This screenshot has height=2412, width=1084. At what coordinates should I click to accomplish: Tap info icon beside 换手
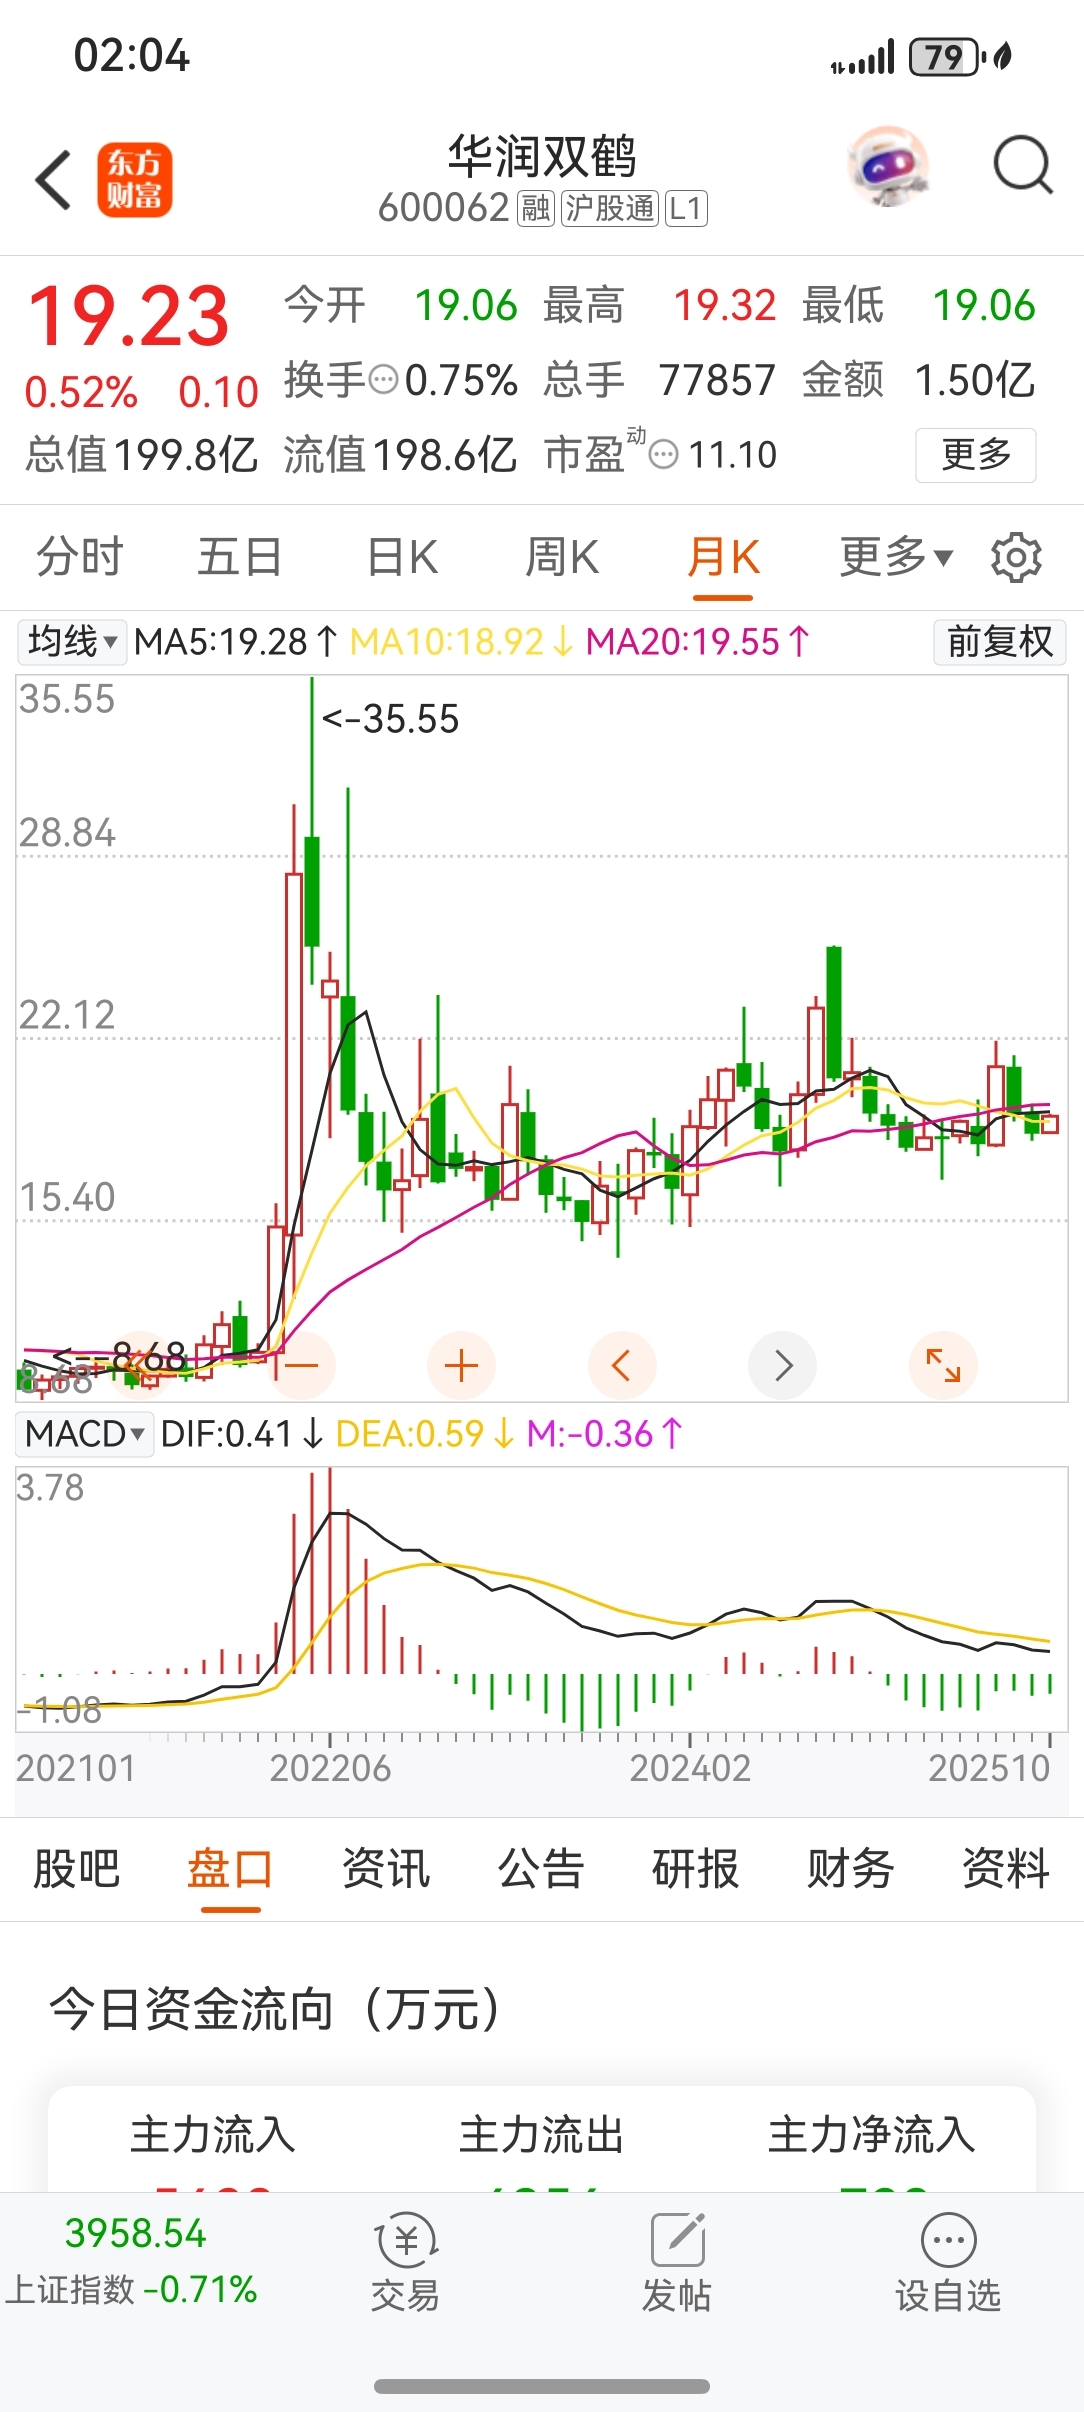click(384, 380)
